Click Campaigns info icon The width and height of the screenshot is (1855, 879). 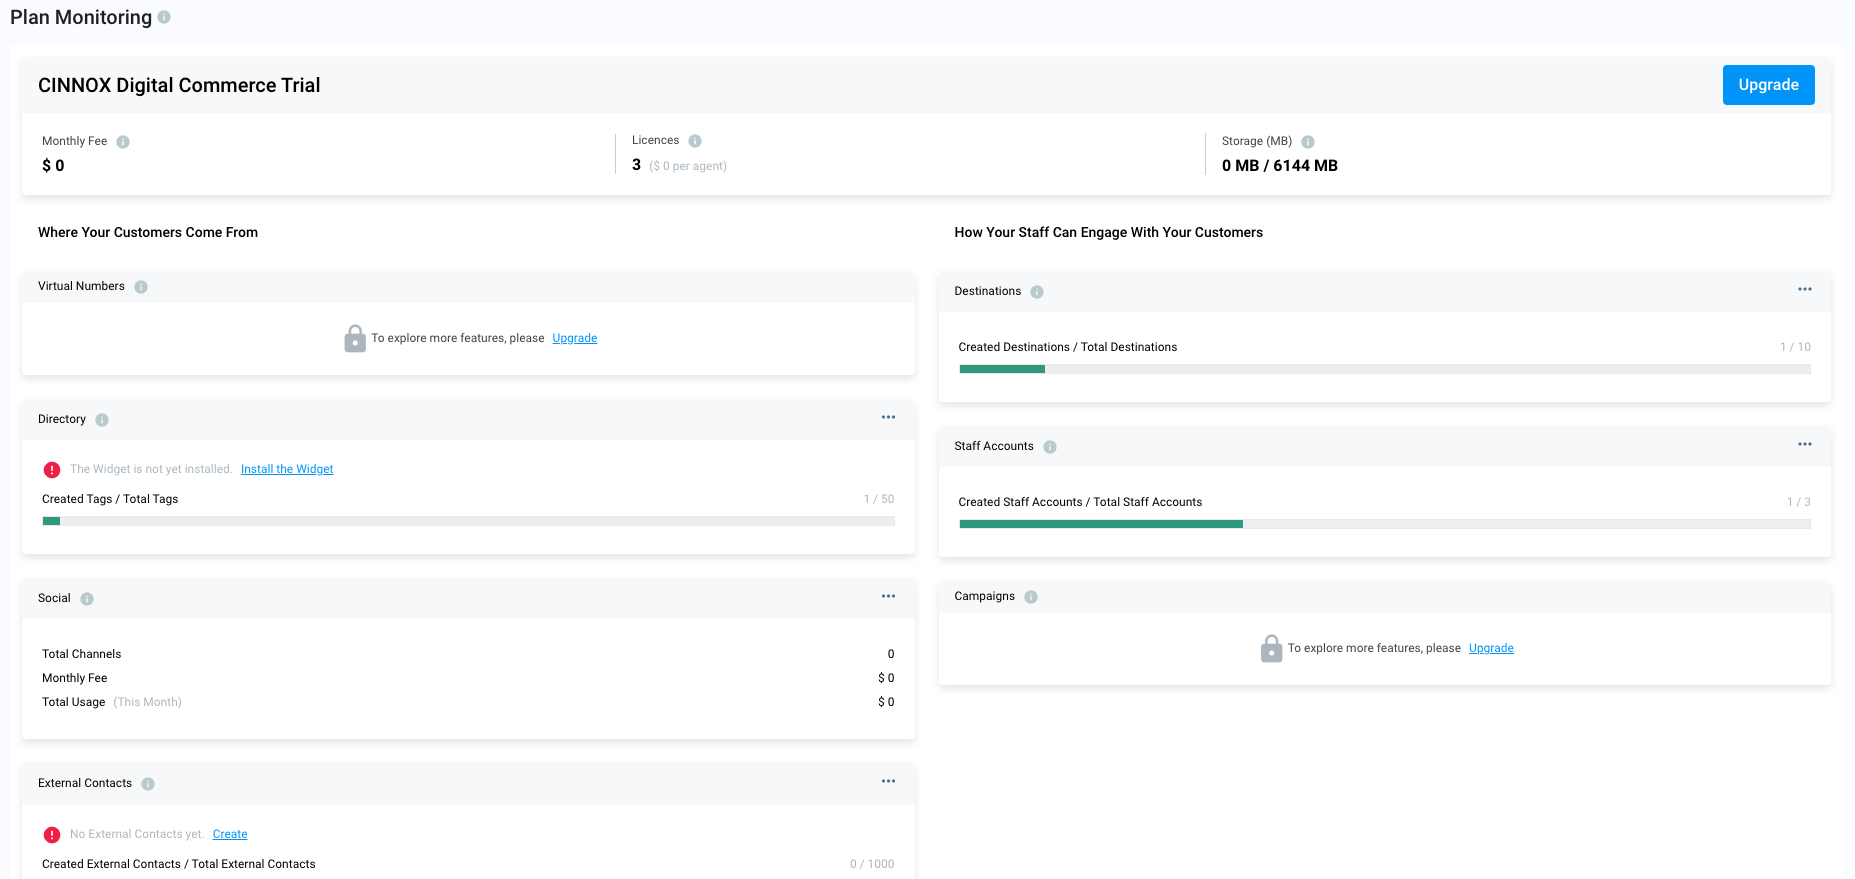pyautogui.click(x=1031, y=597)
